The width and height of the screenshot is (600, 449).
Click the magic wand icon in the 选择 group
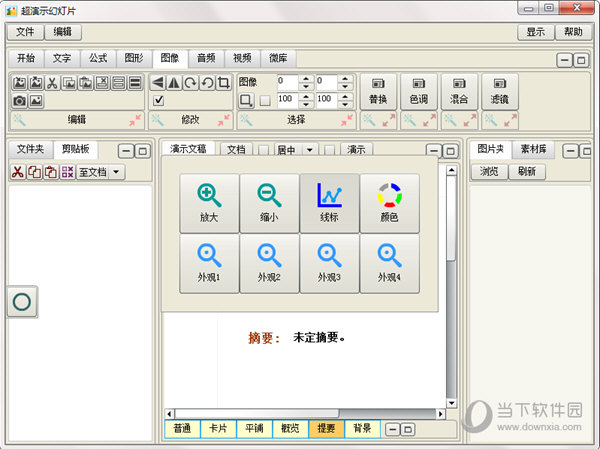[246, 120]
